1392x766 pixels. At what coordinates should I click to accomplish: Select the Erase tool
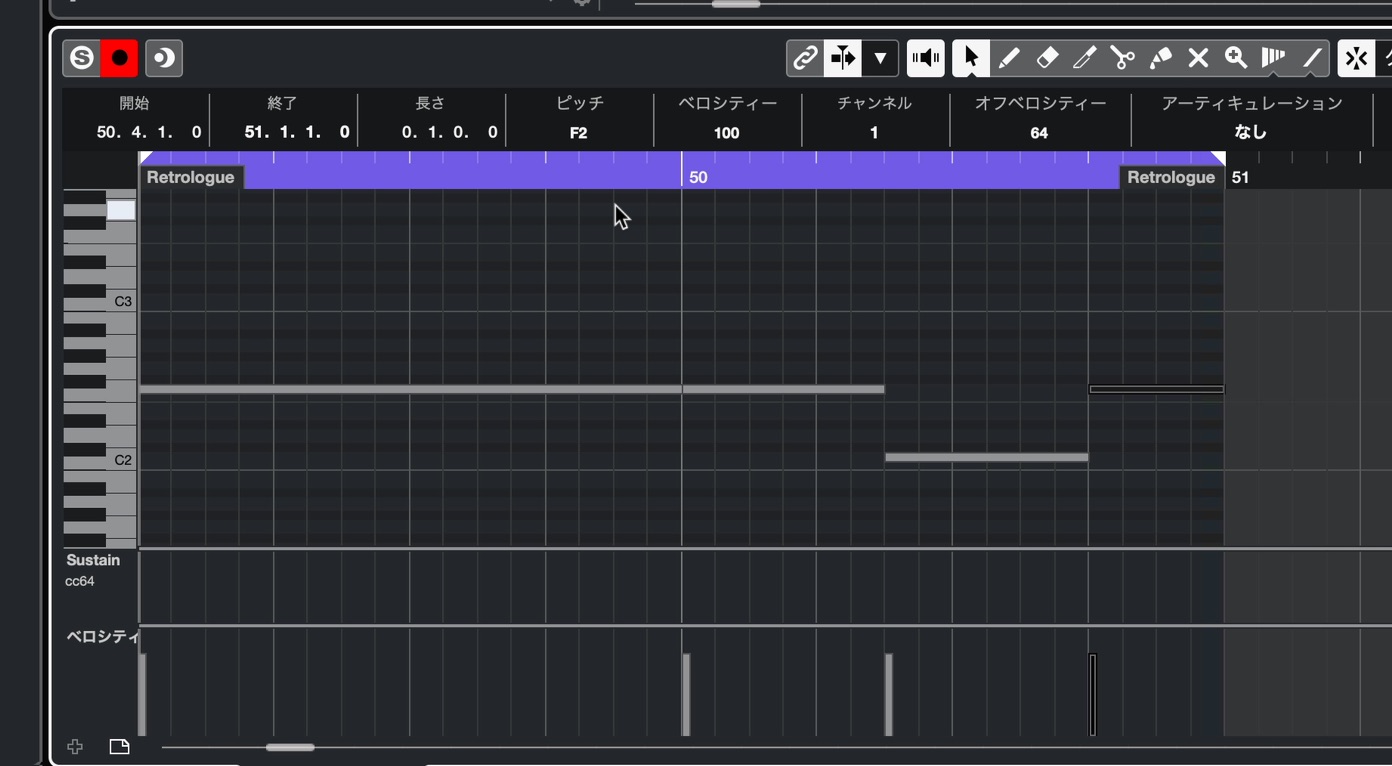click(x=1047, y=58)
